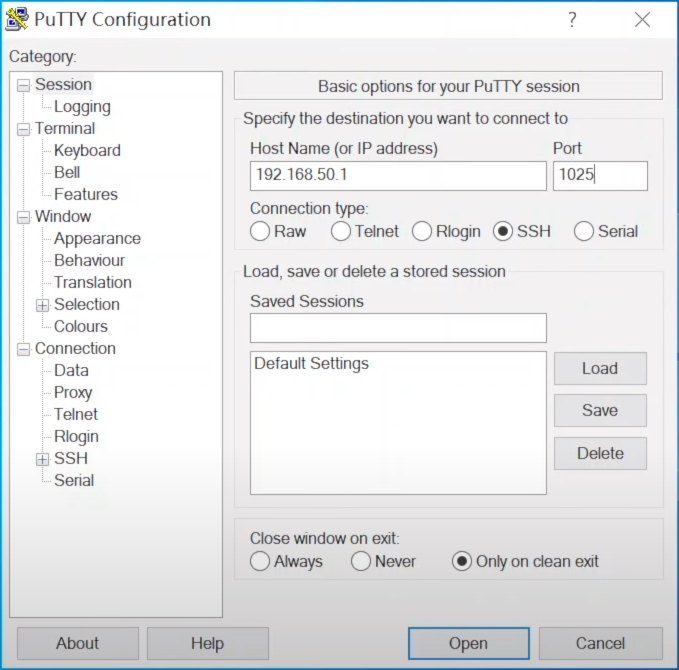Select the Proxy category
Image resolution: width=679 pixels, height=670 pixels.
tap(73, 393)
